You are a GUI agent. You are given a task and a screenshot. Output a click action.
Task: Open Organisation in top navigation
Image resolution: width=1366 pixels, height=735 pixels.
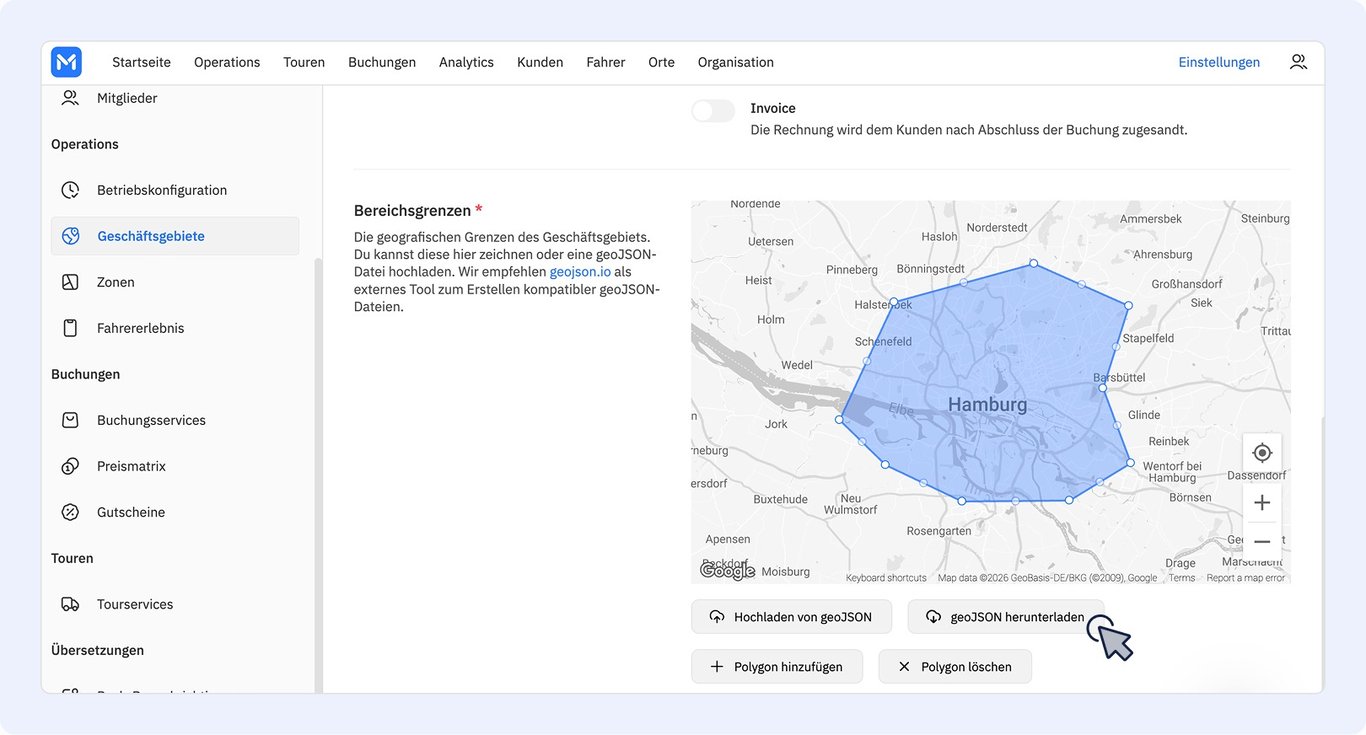736,62
